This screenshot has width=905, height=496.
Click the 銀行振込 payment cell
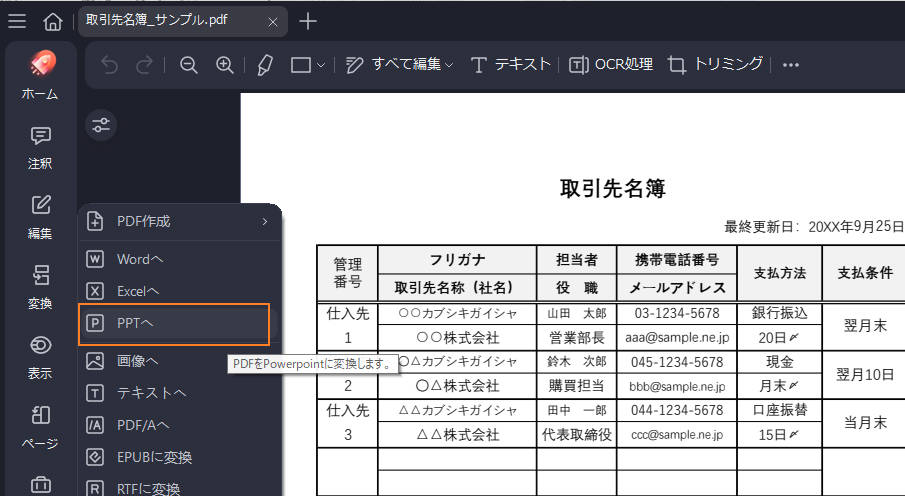tap(780, 313)
